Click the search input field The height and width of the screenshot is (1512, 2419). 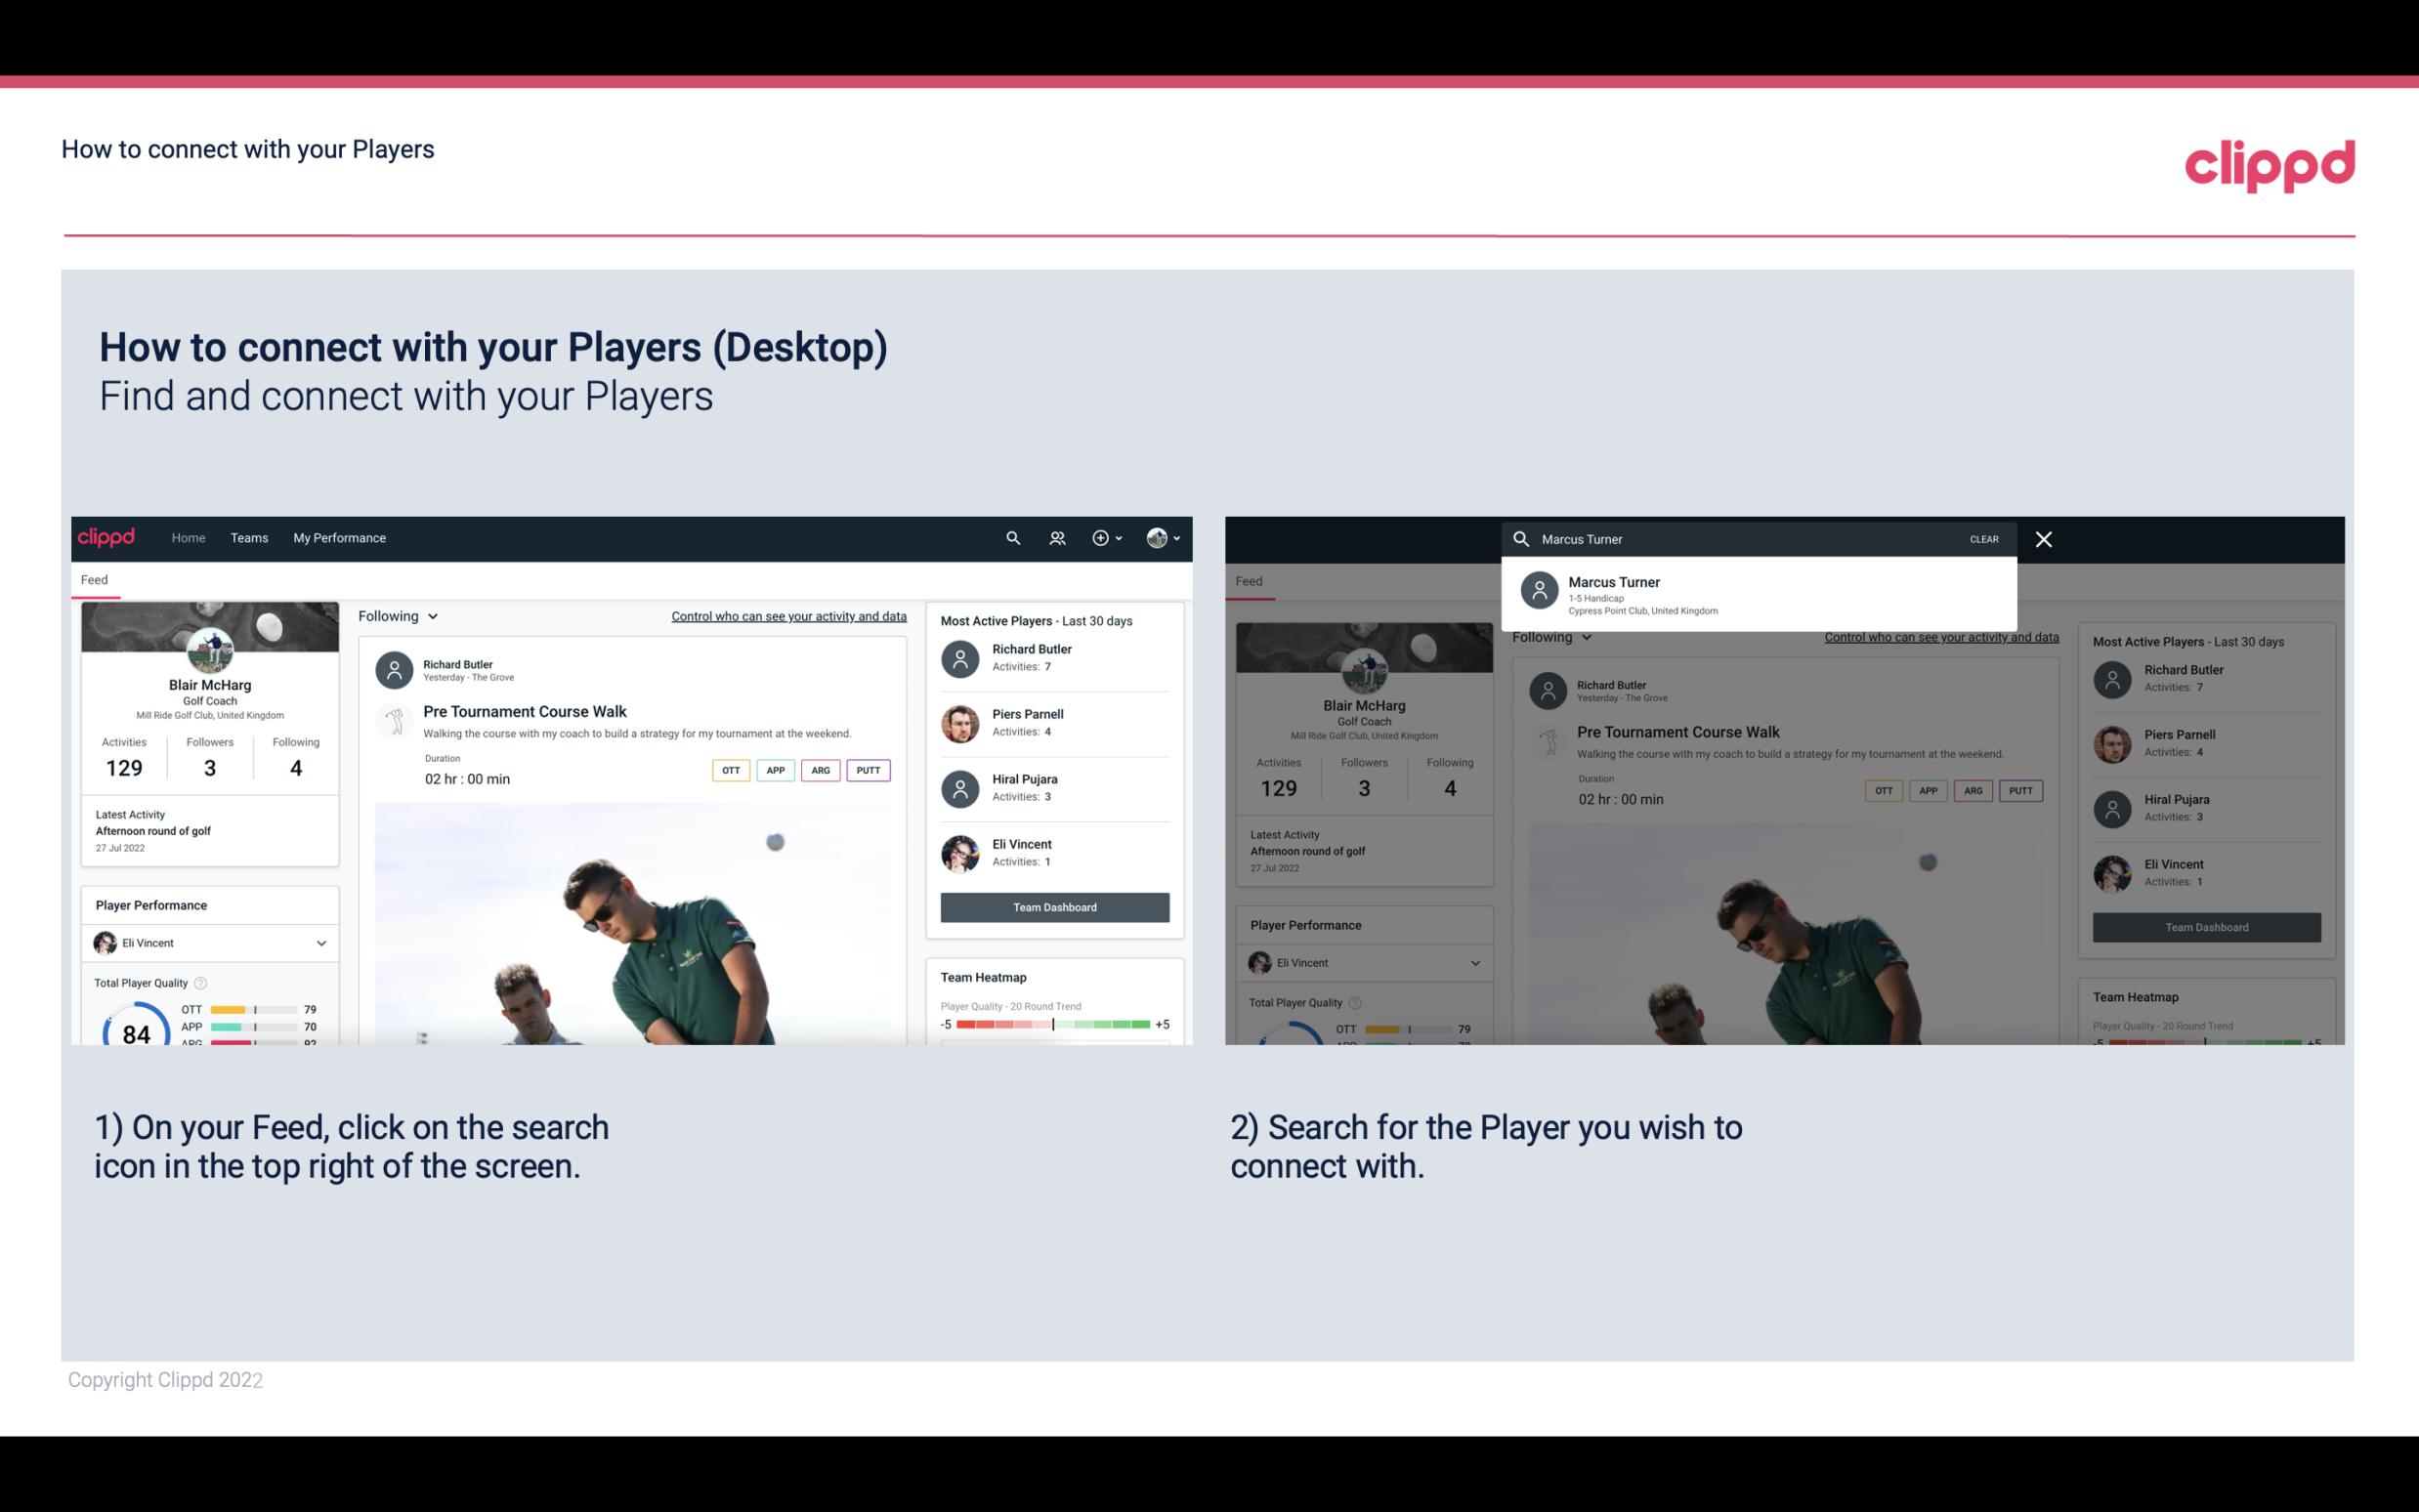pos(1750,538)
